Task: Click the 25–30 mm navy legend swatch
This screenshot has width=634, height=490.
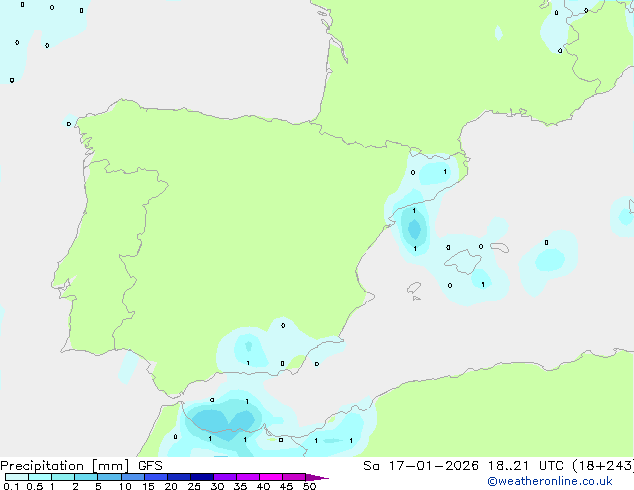Action: [x=201, y=477]
